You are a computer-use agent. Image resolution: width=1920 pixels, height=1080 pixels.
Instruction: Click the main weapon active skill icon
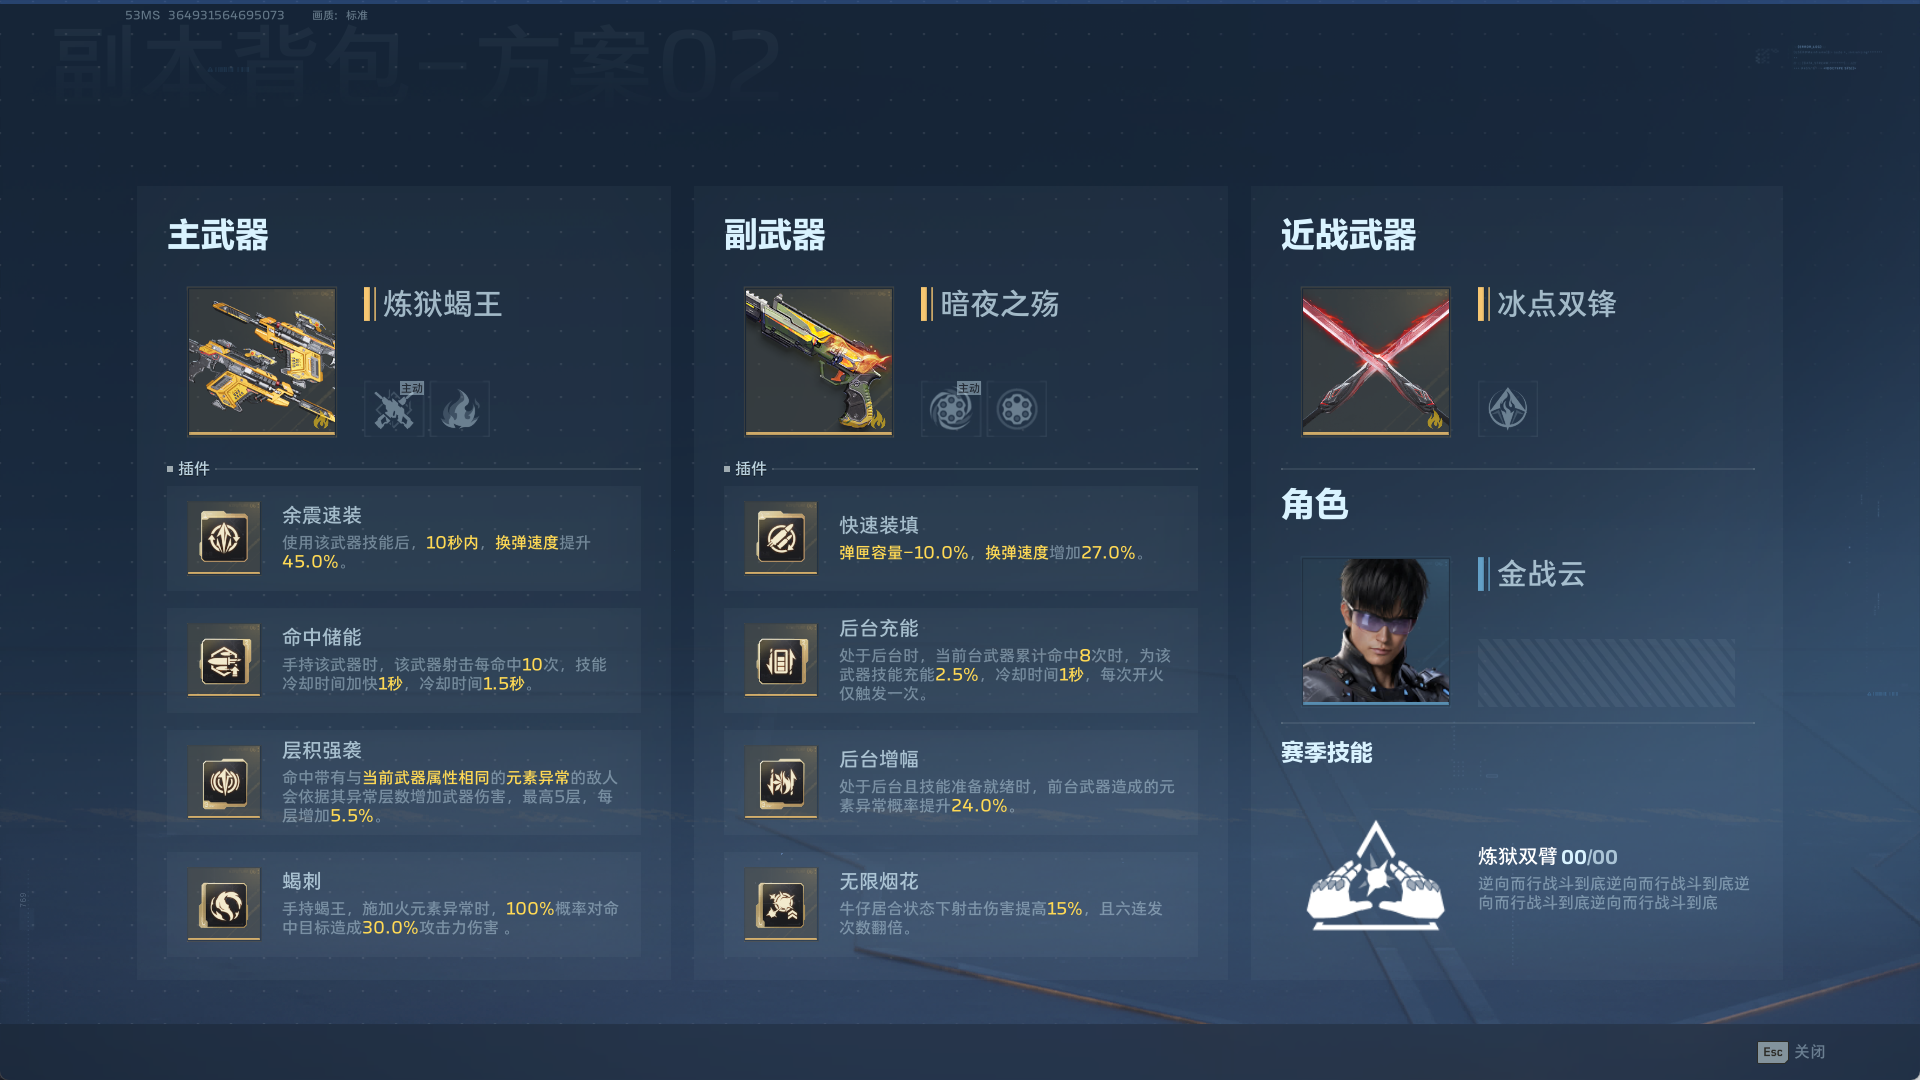point(394,409)
